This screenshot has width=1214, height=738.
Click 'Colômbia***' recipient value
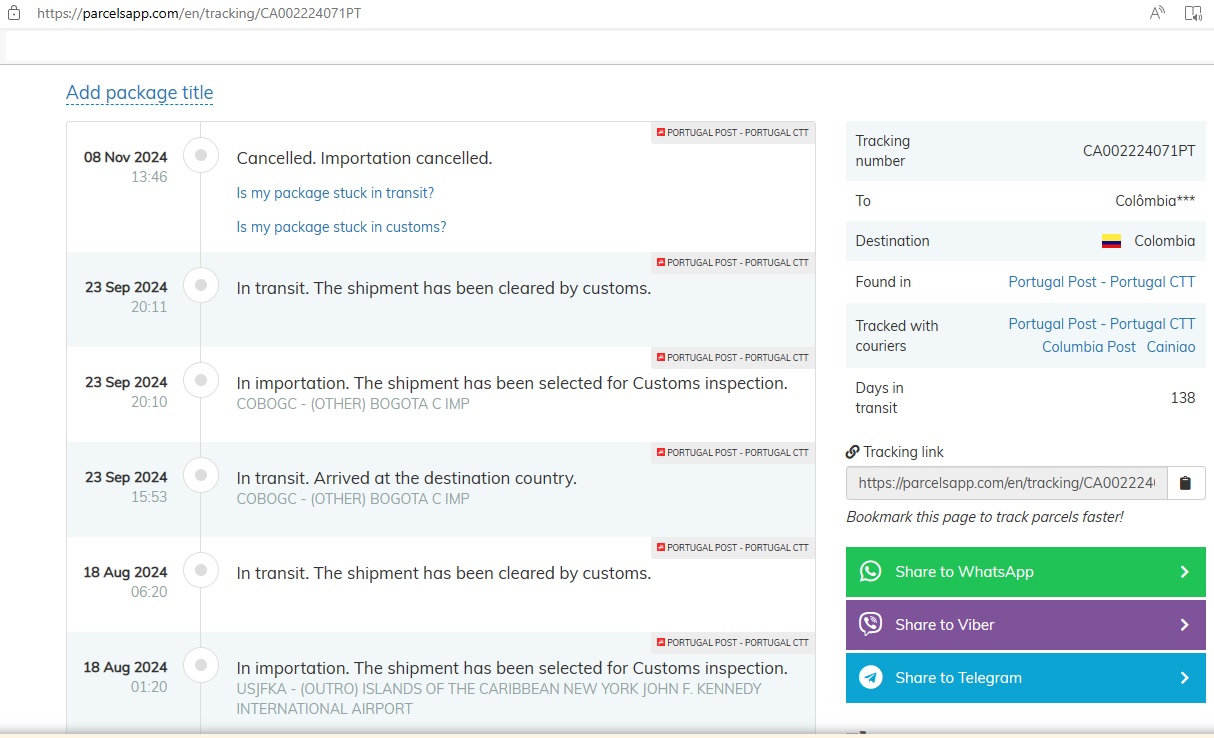point(1155,201)
